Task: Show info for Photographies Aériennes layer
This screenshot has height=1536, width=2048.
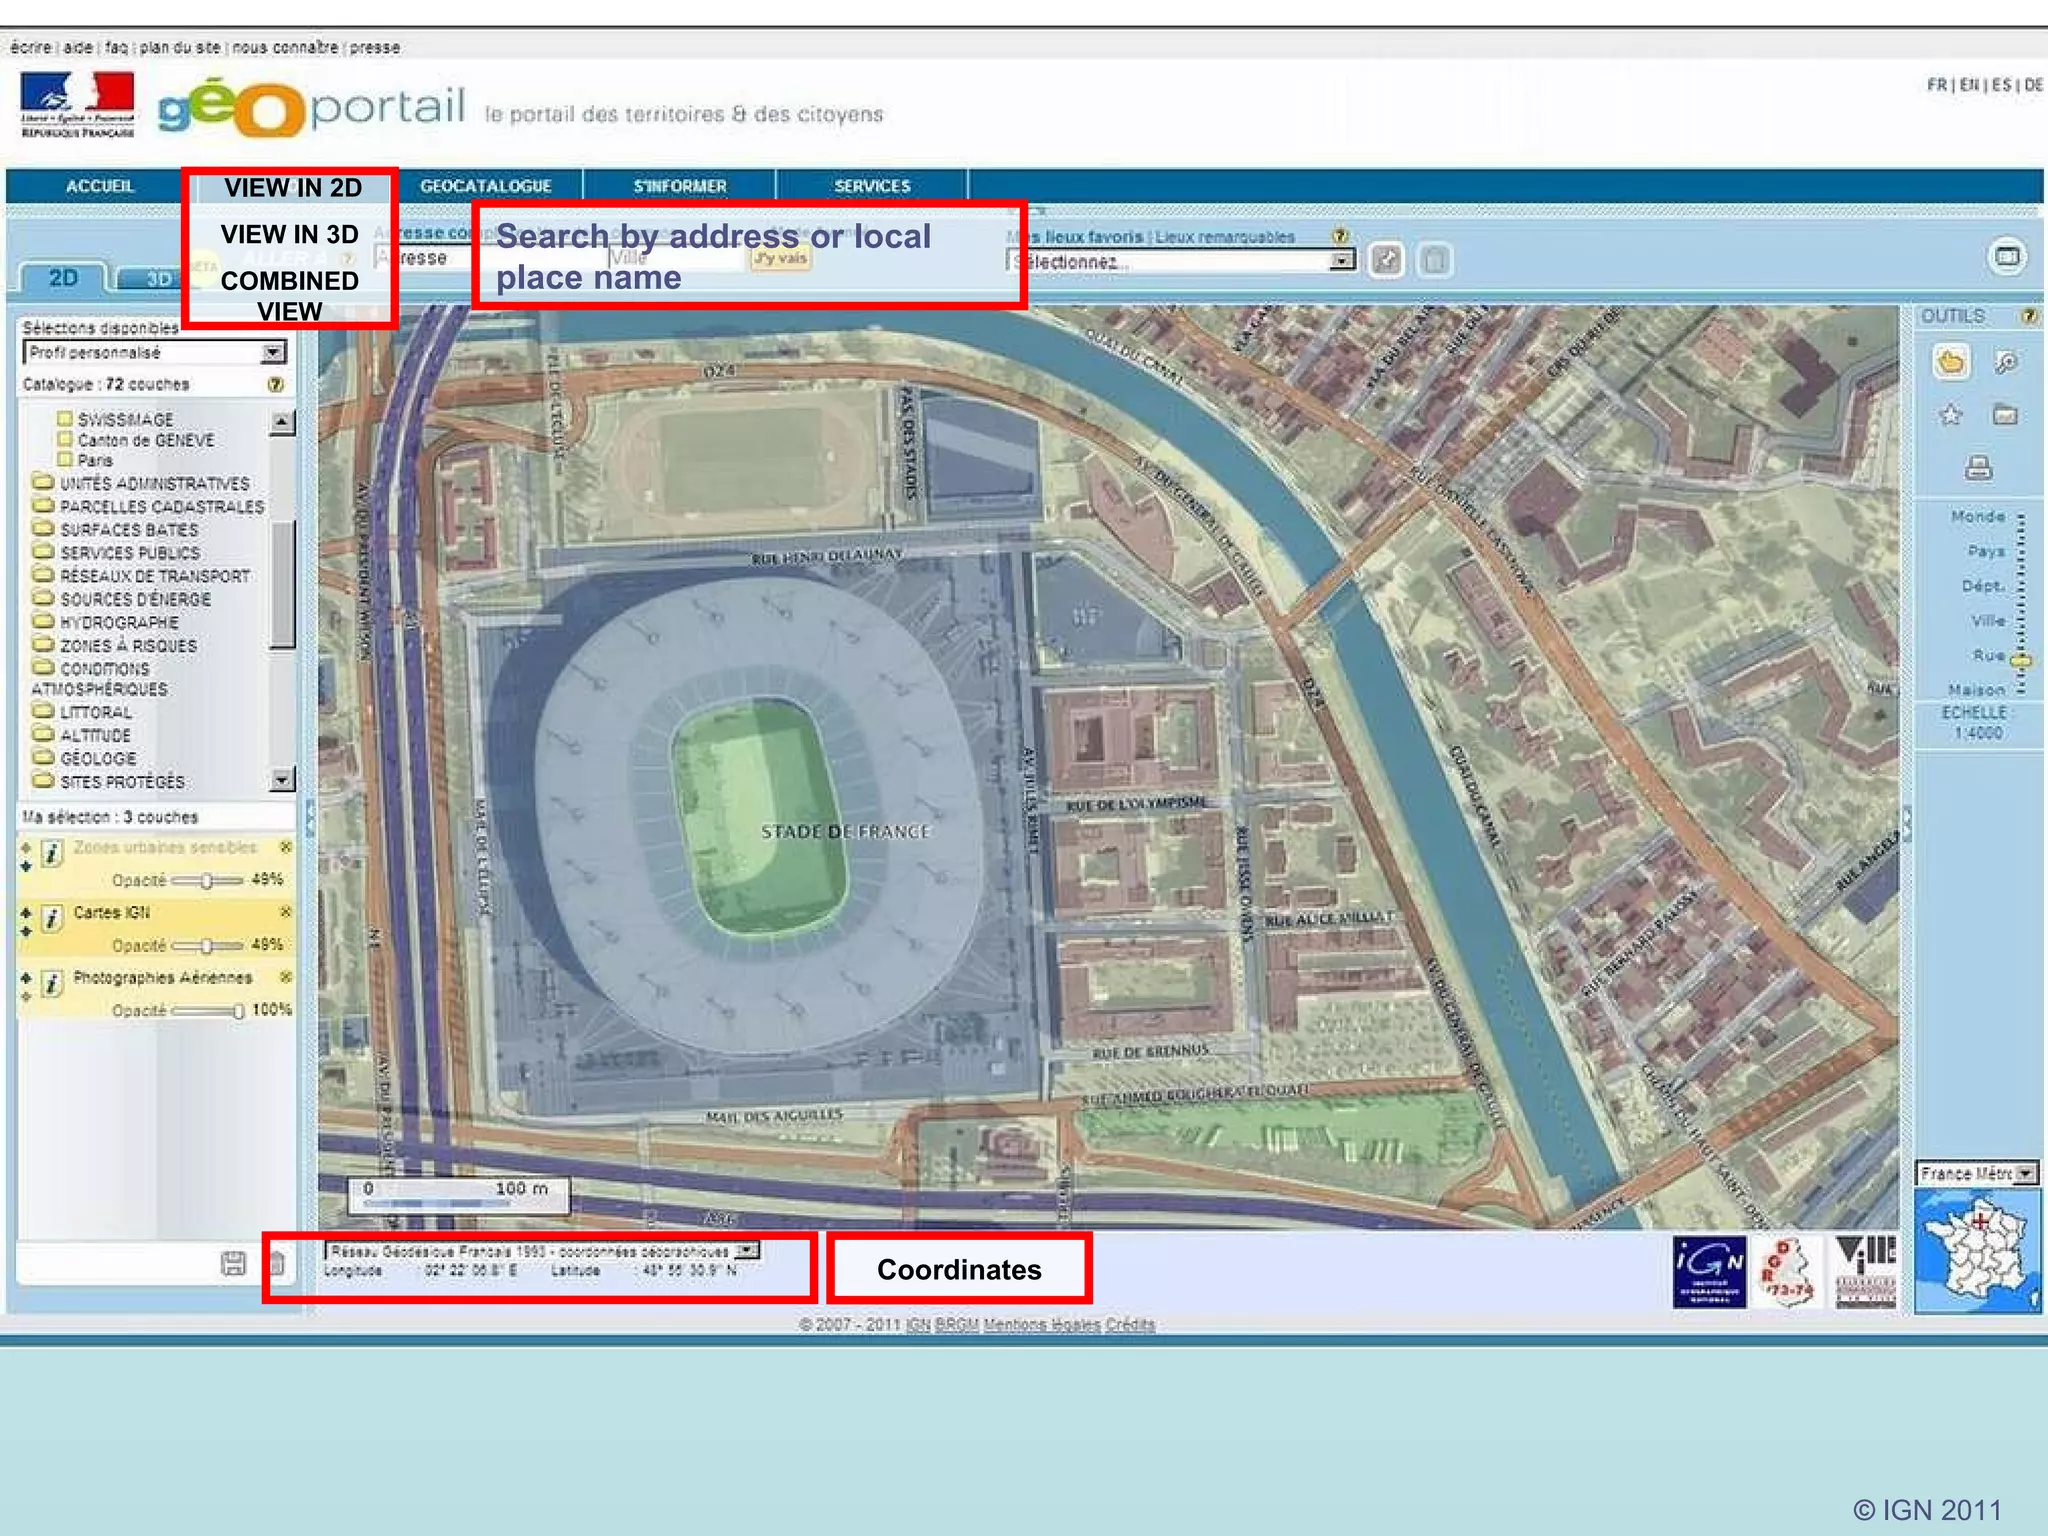Action: [51, 984]
